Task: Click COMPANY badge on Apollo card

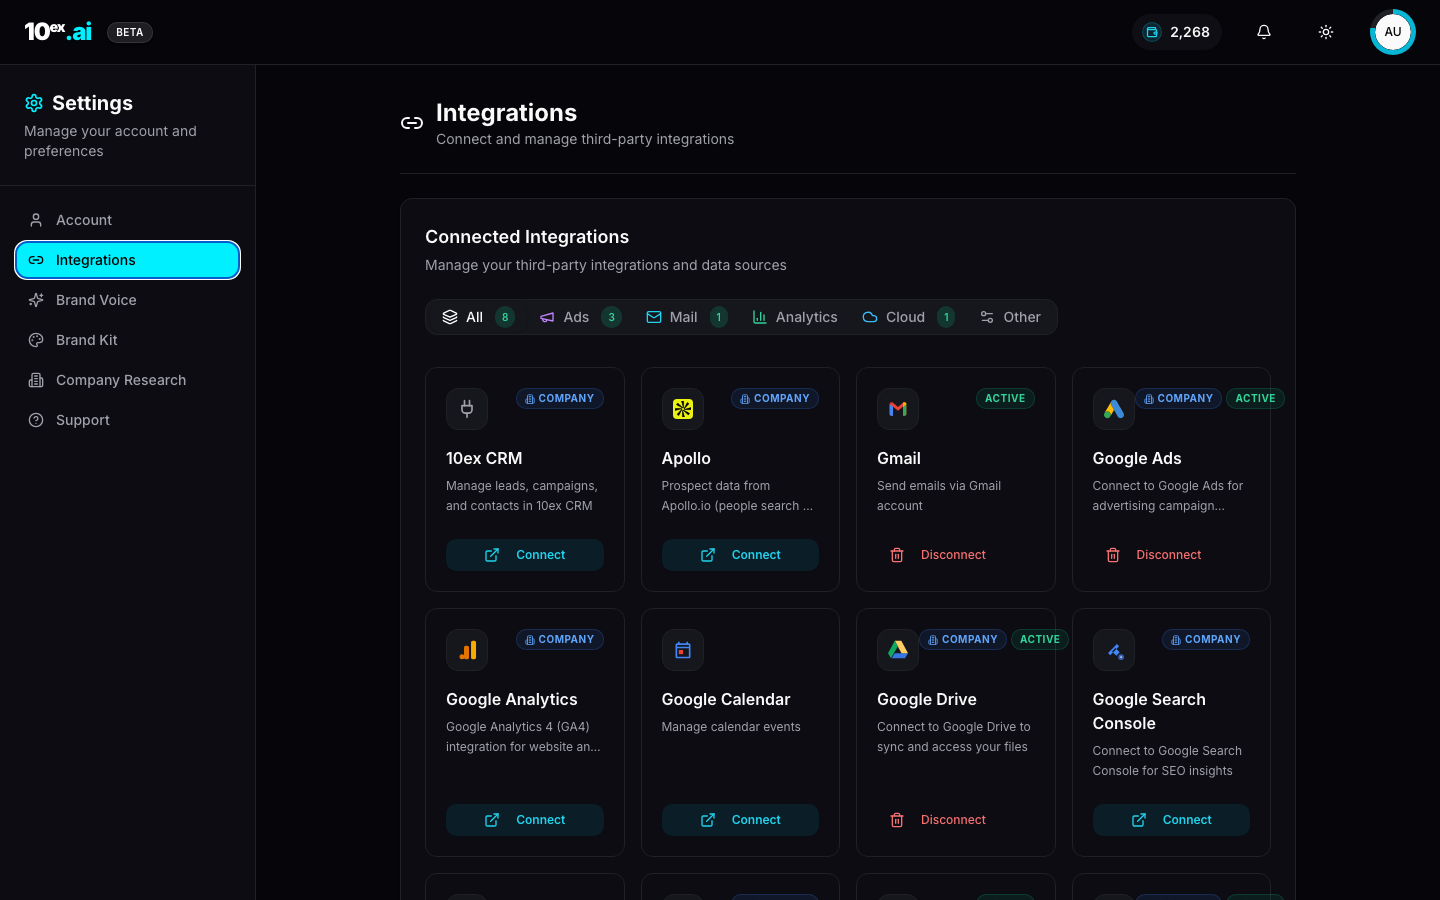Action: pyautogui.click(x=775, y=398)
